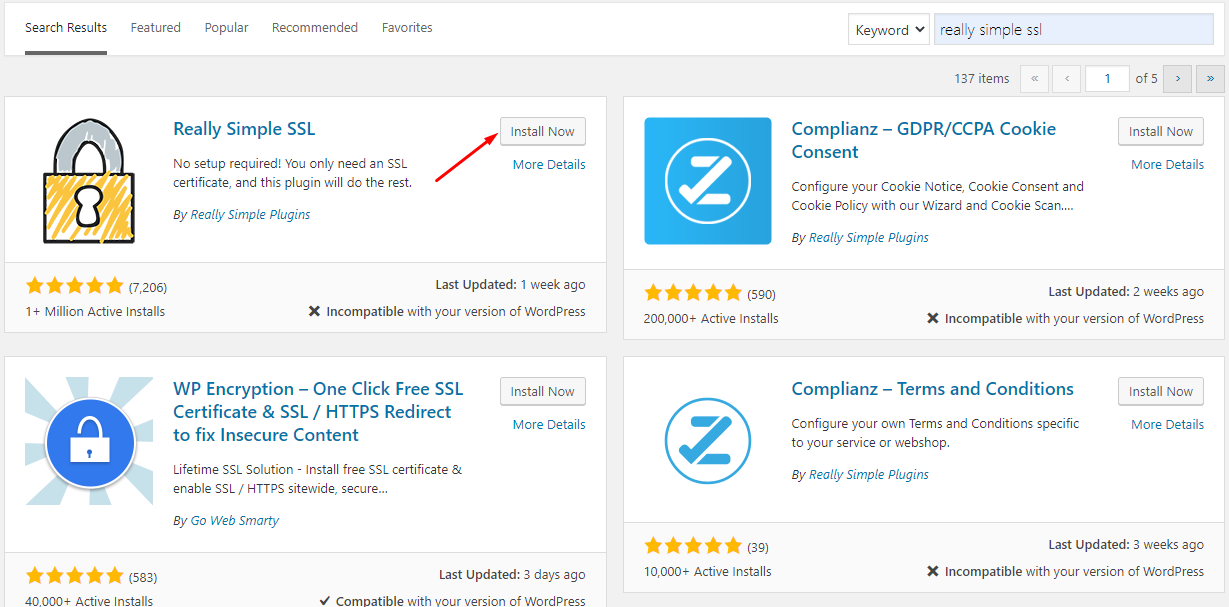1229x607 pixels.
Task: Jump to last page of results
Action: click(x=1210, y=78)
